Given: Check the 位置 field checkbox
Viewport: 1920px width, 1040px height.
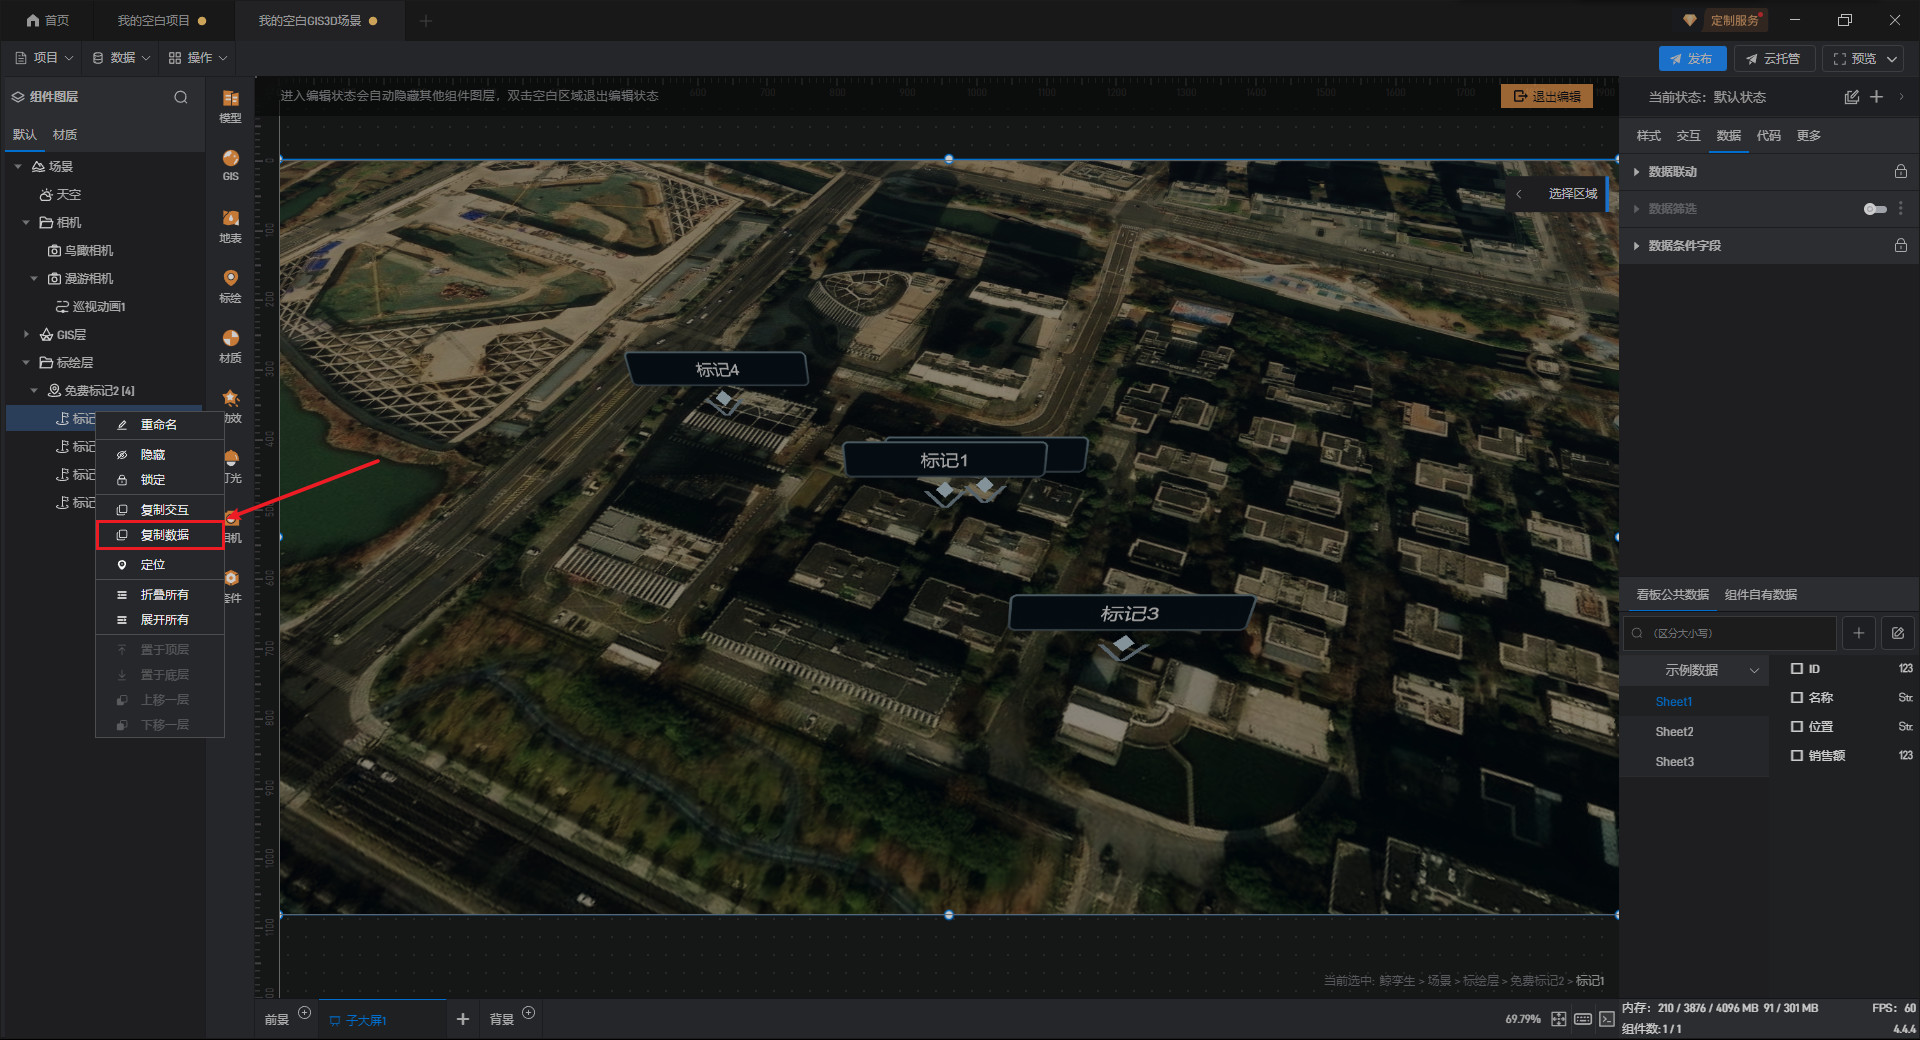Looking at the screenshot, I should 1797,727.
